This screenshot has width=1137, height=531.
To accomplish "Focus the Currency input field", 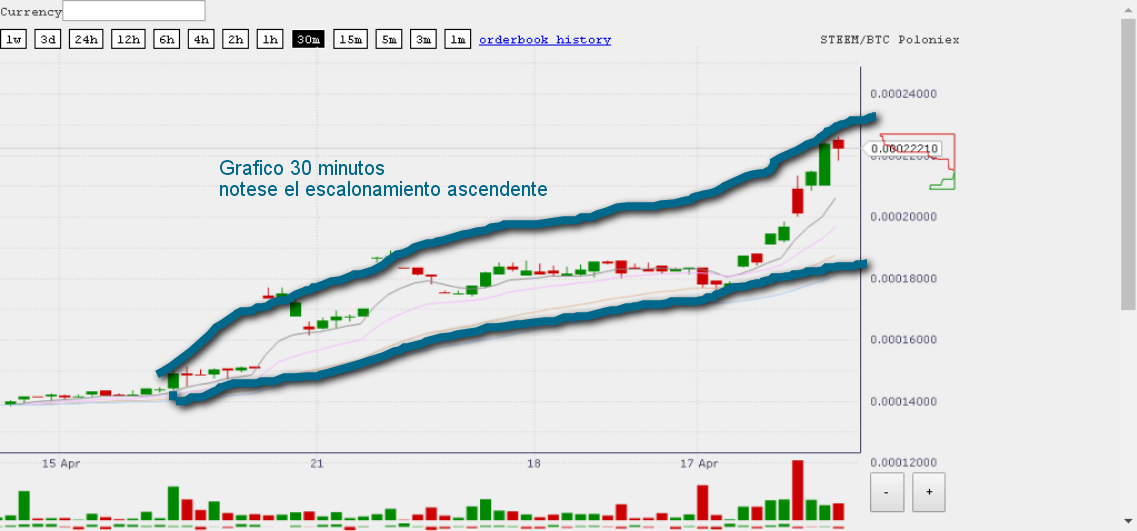I will click(x=134, y=11).
